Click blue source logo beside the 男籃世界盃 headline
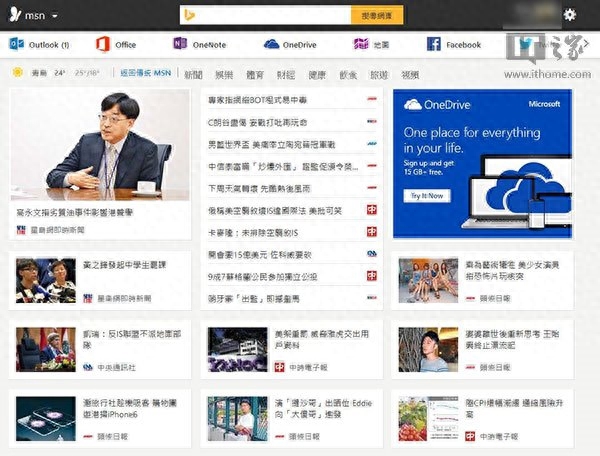The image size is (600, 456). (372, 144)
